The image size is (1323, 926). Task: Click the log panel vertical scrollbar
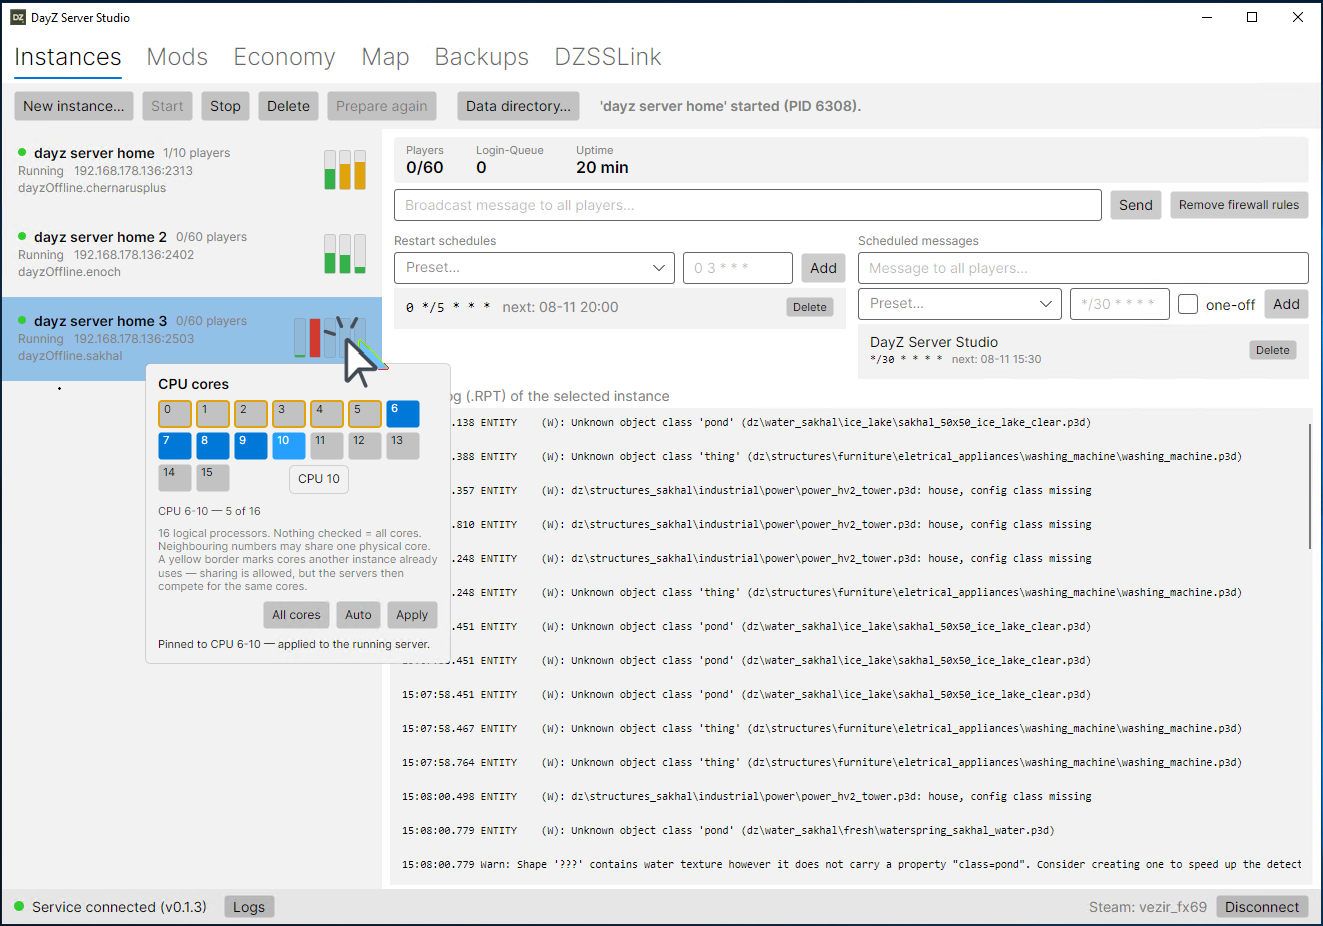[x=1310, y=486]
